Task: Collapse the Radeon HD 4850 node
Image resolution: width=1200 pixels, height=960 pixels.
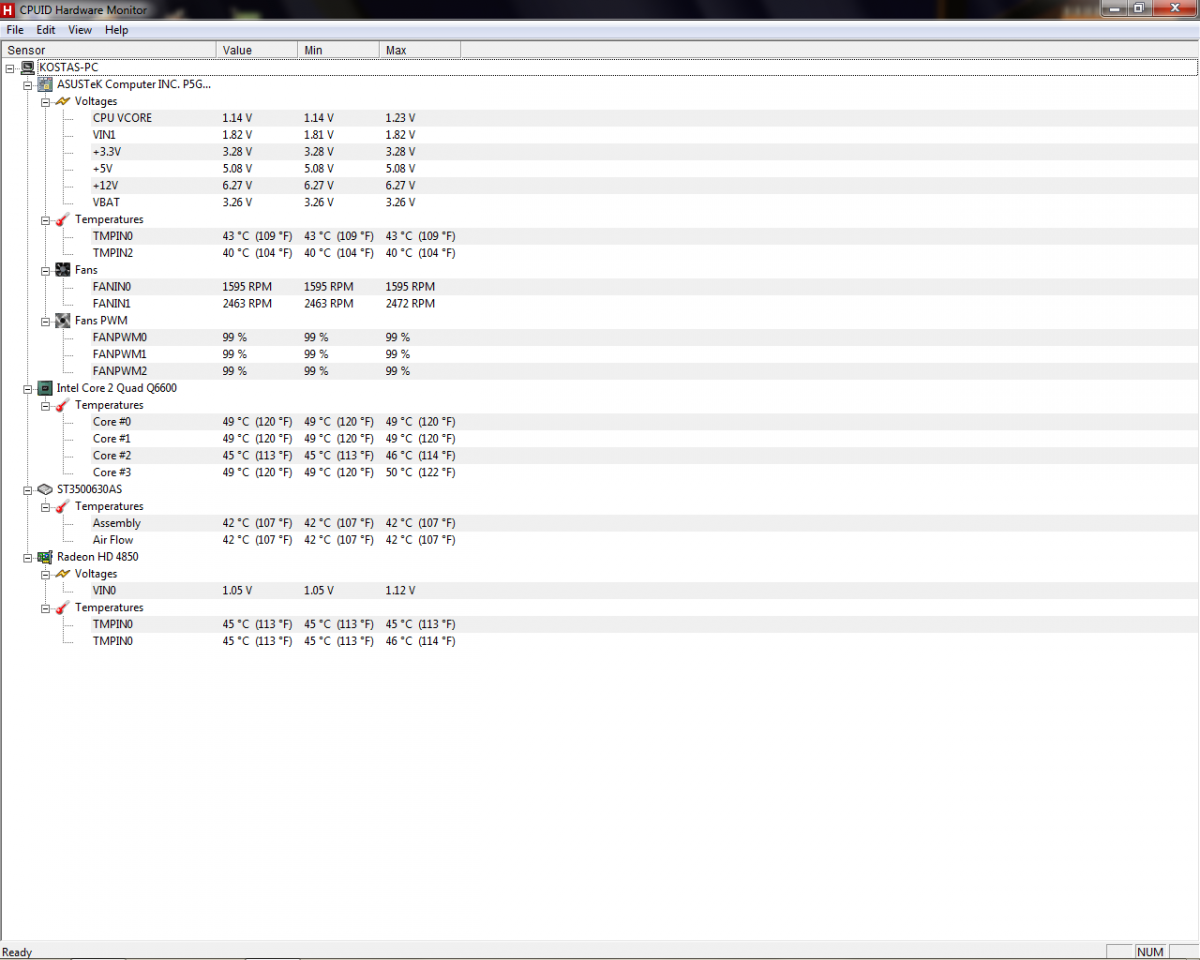Action: tap(28, 557)
